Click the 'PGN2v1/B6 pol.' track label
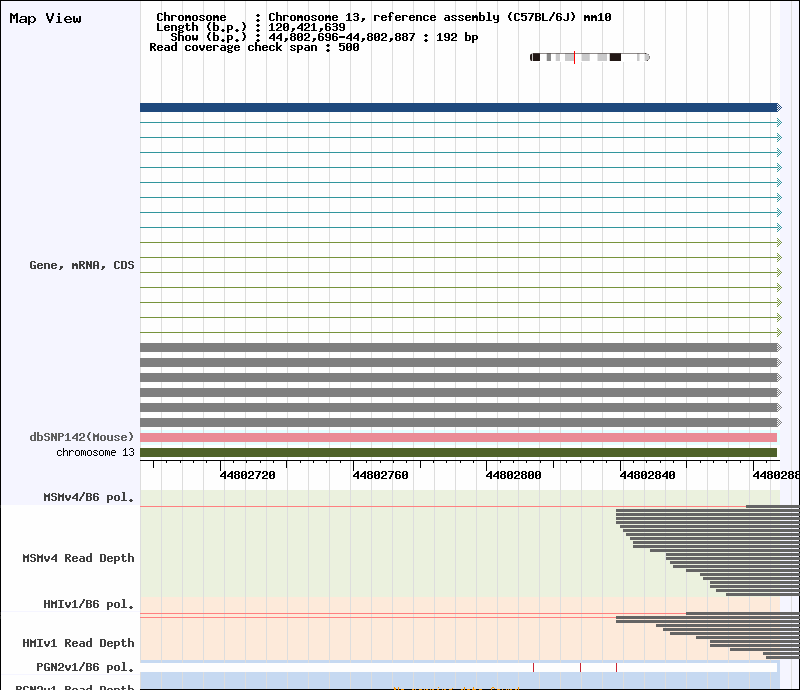Image resolution: width=800 pixels, height=690 pixels. click(x=85, y=668)
